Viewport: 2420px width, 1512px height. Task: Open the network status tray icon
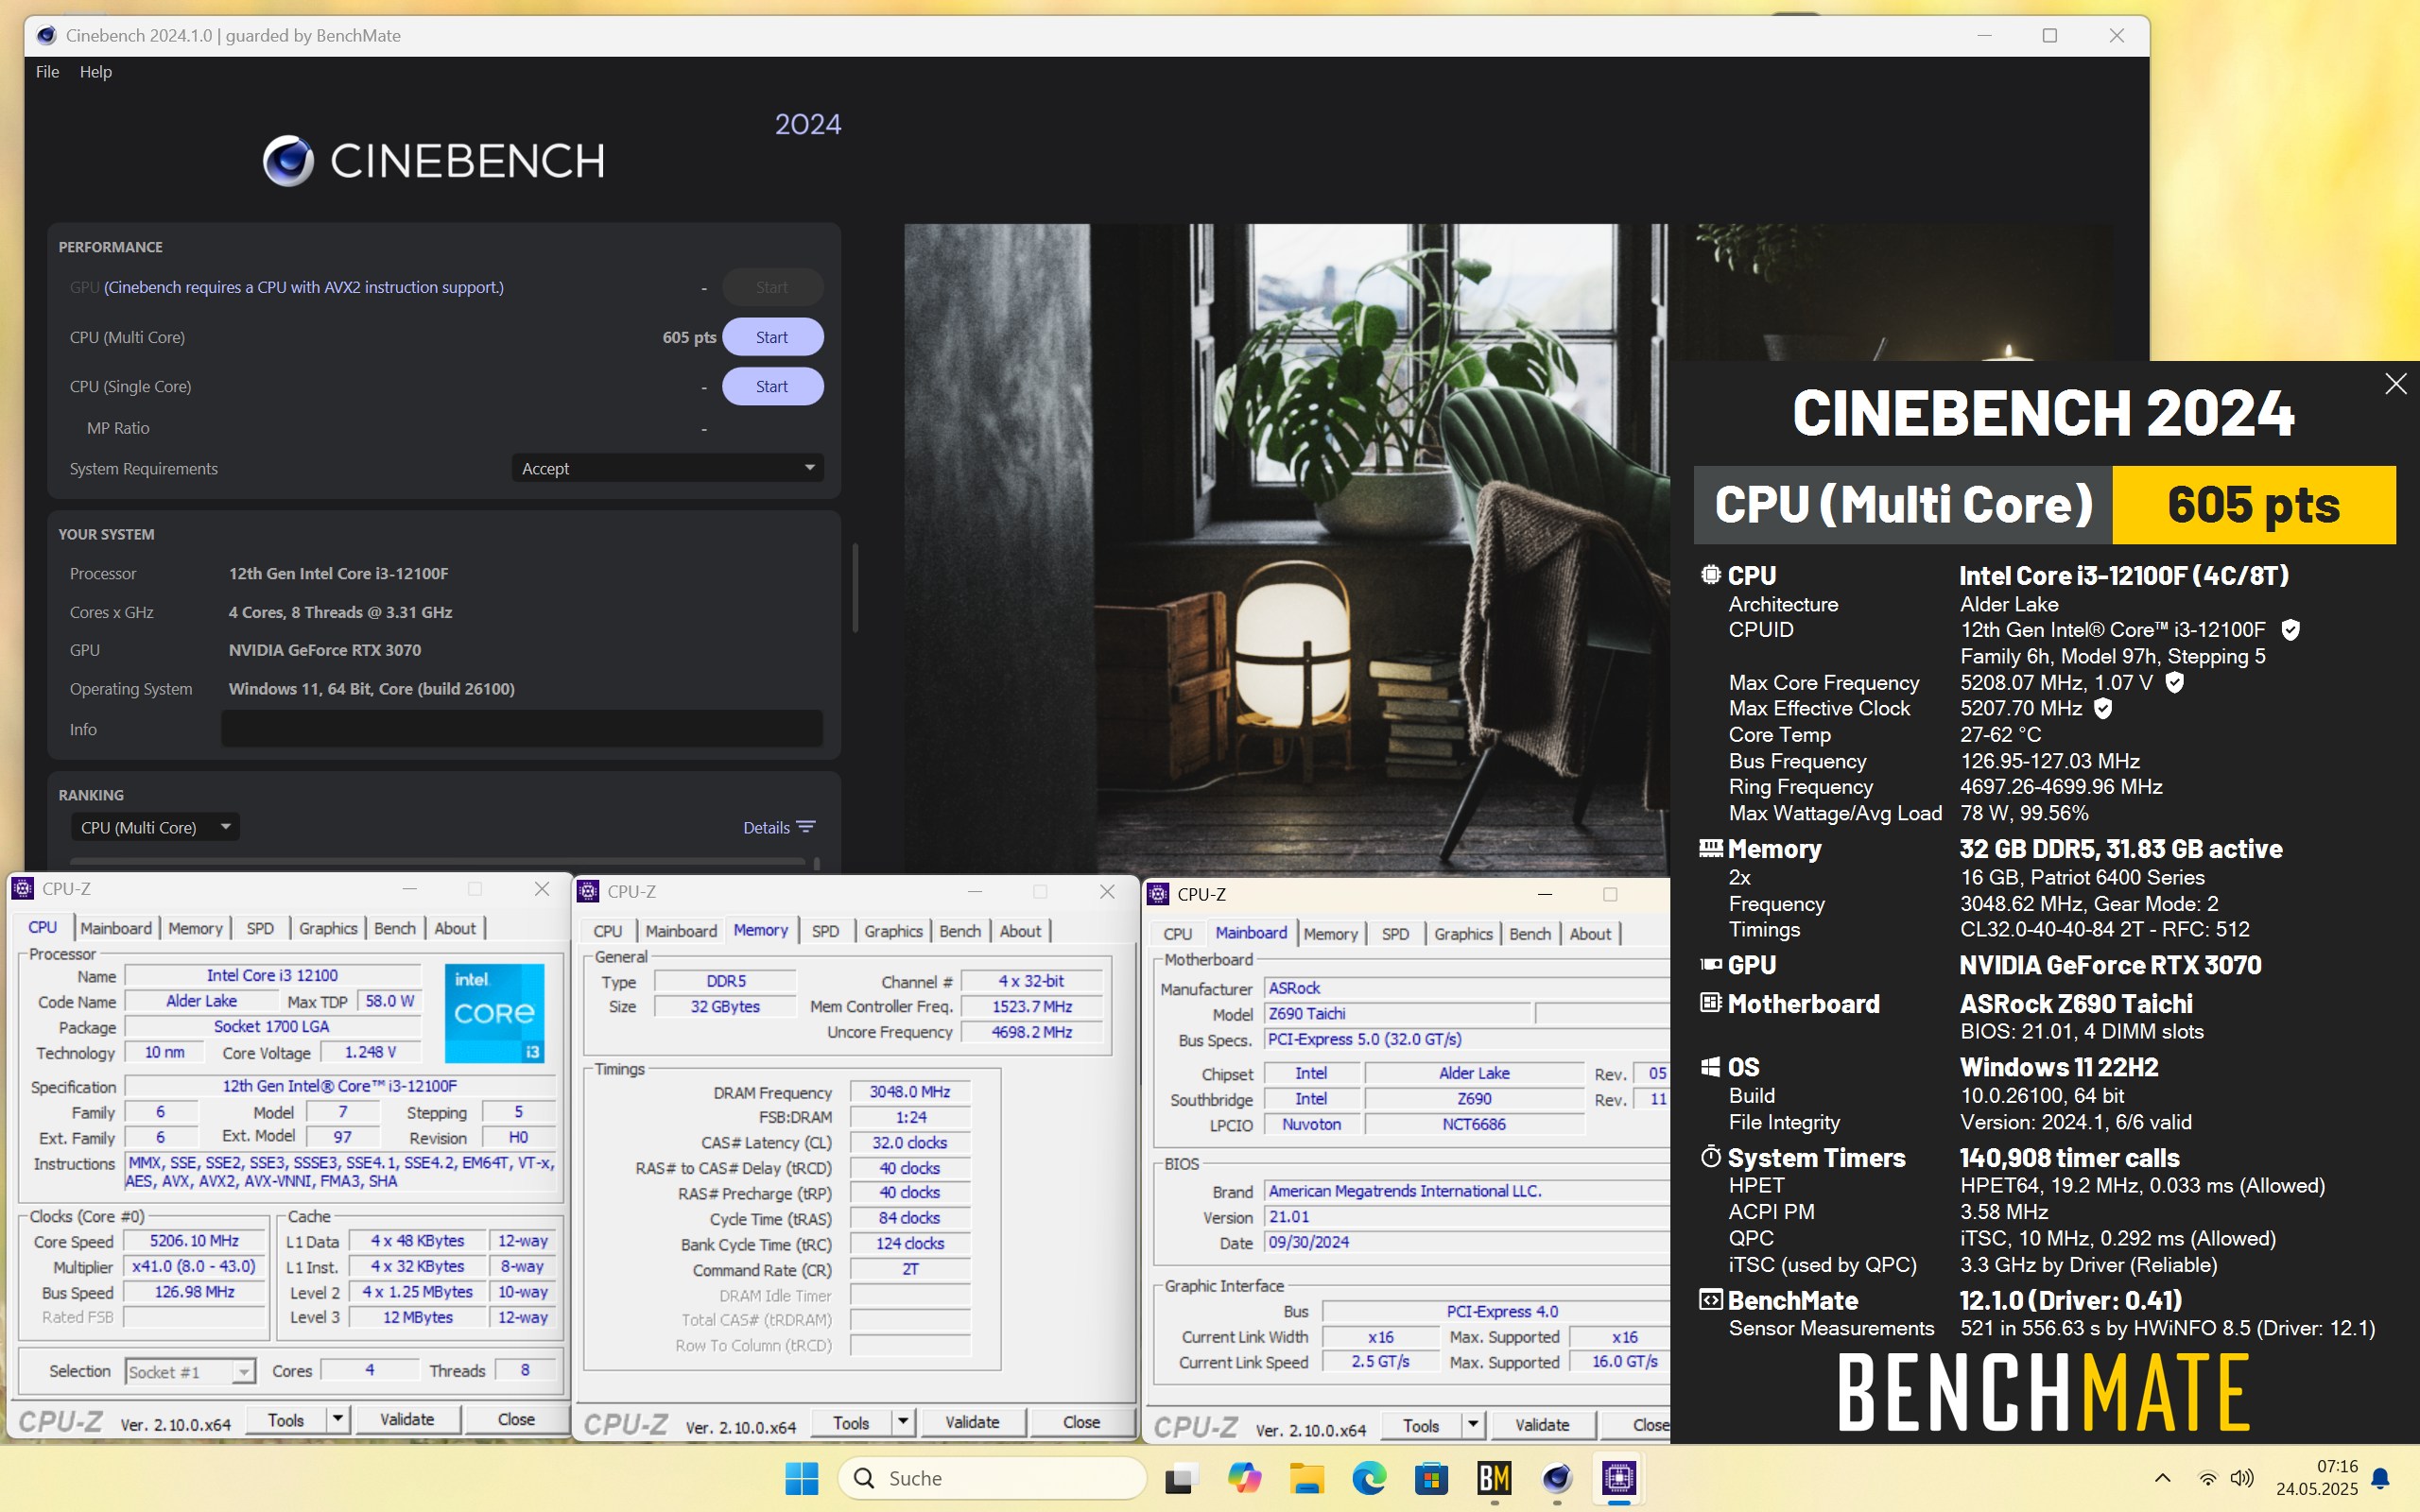pos(2207,1478)
